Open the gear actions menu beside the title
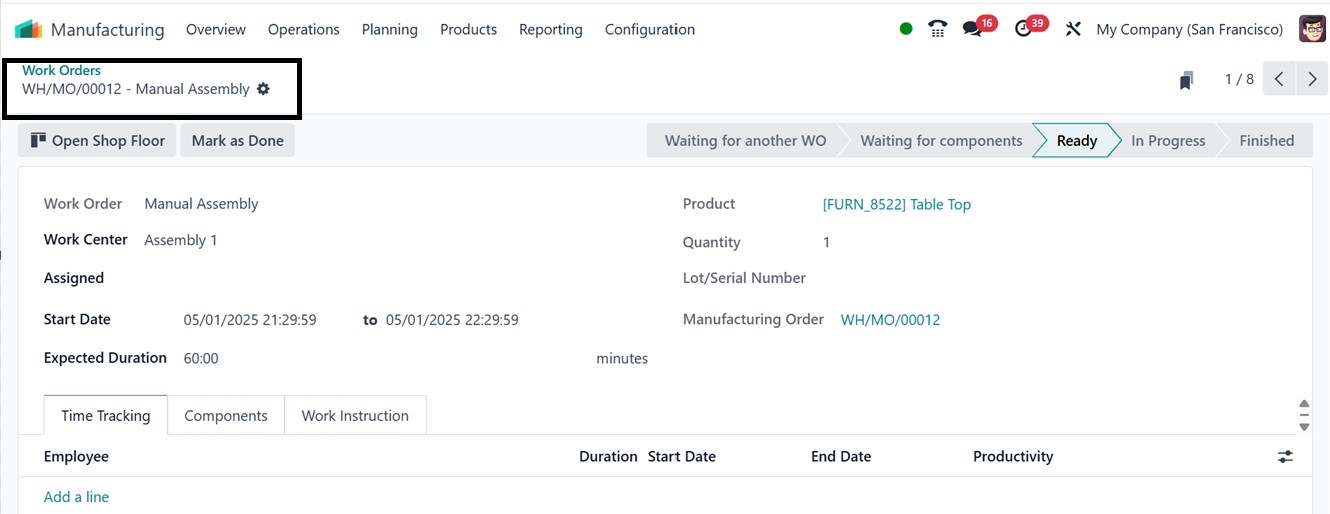The image size is (1330, 514). click(263, 89)
